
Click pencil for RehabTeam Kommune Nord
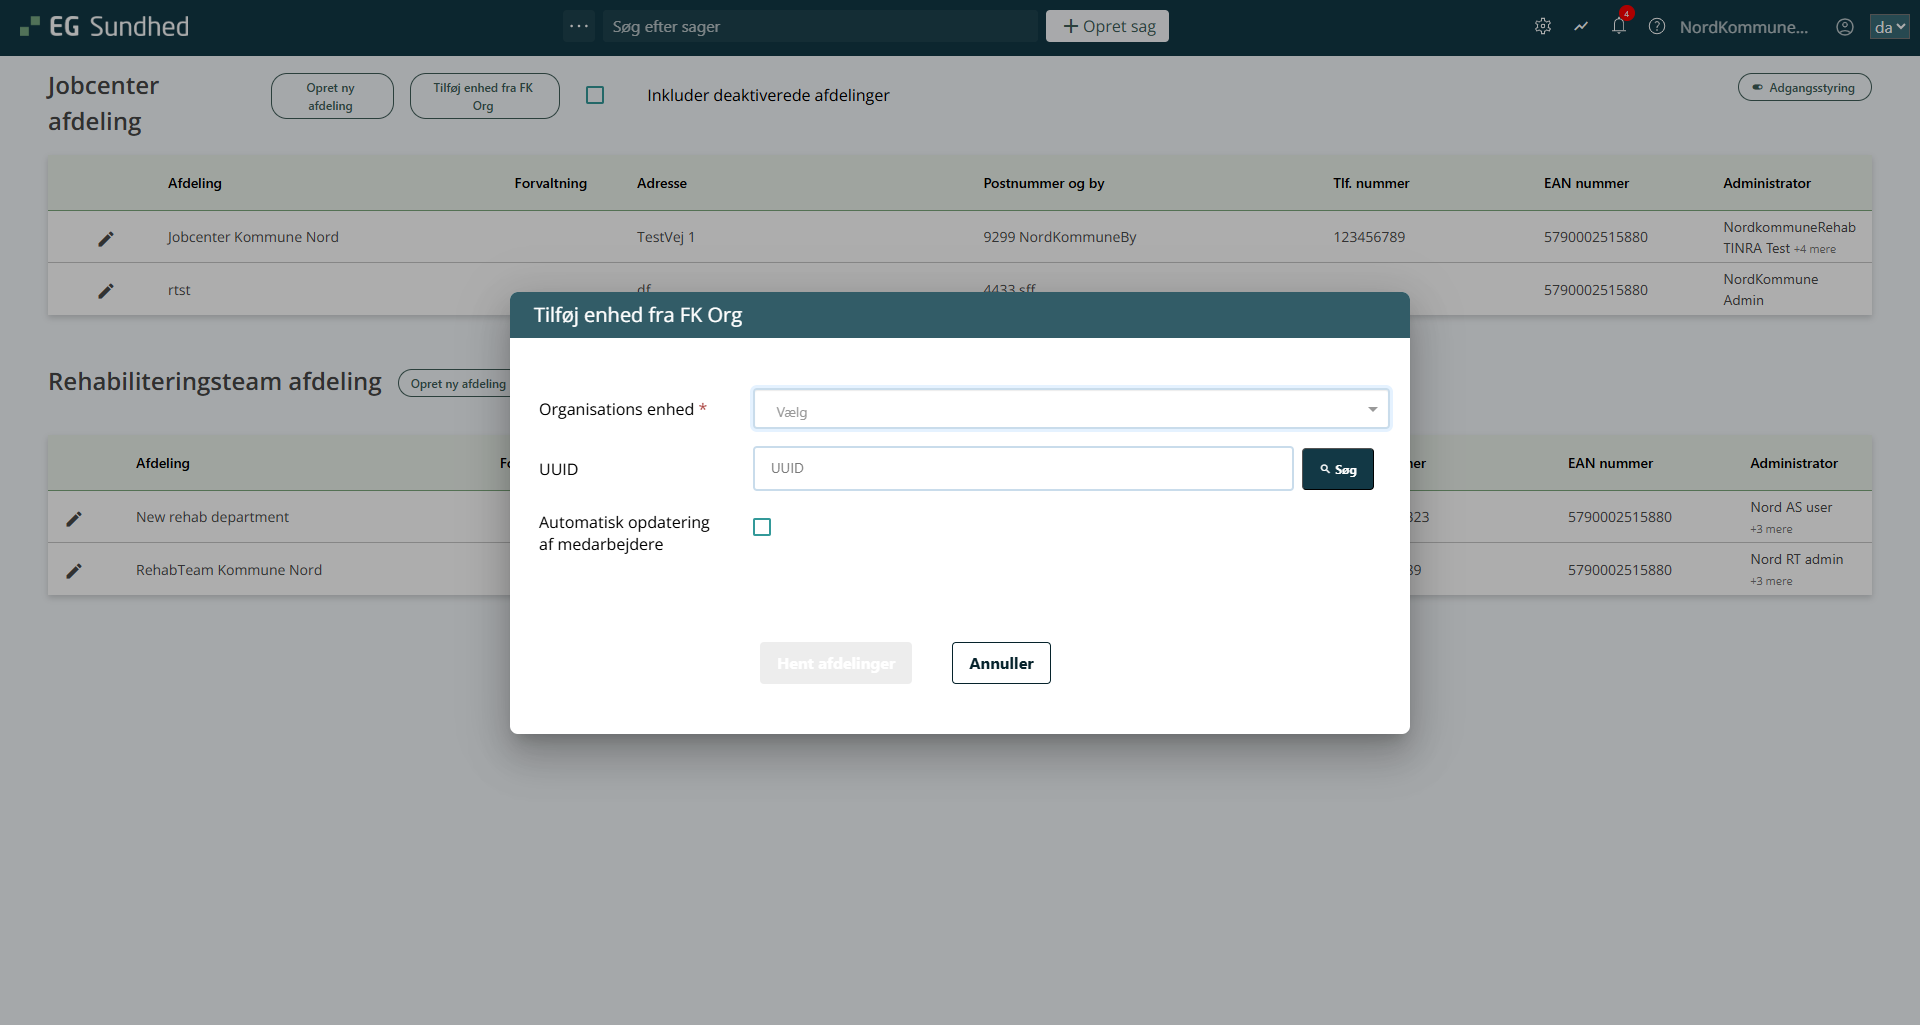tap(74, 570)
